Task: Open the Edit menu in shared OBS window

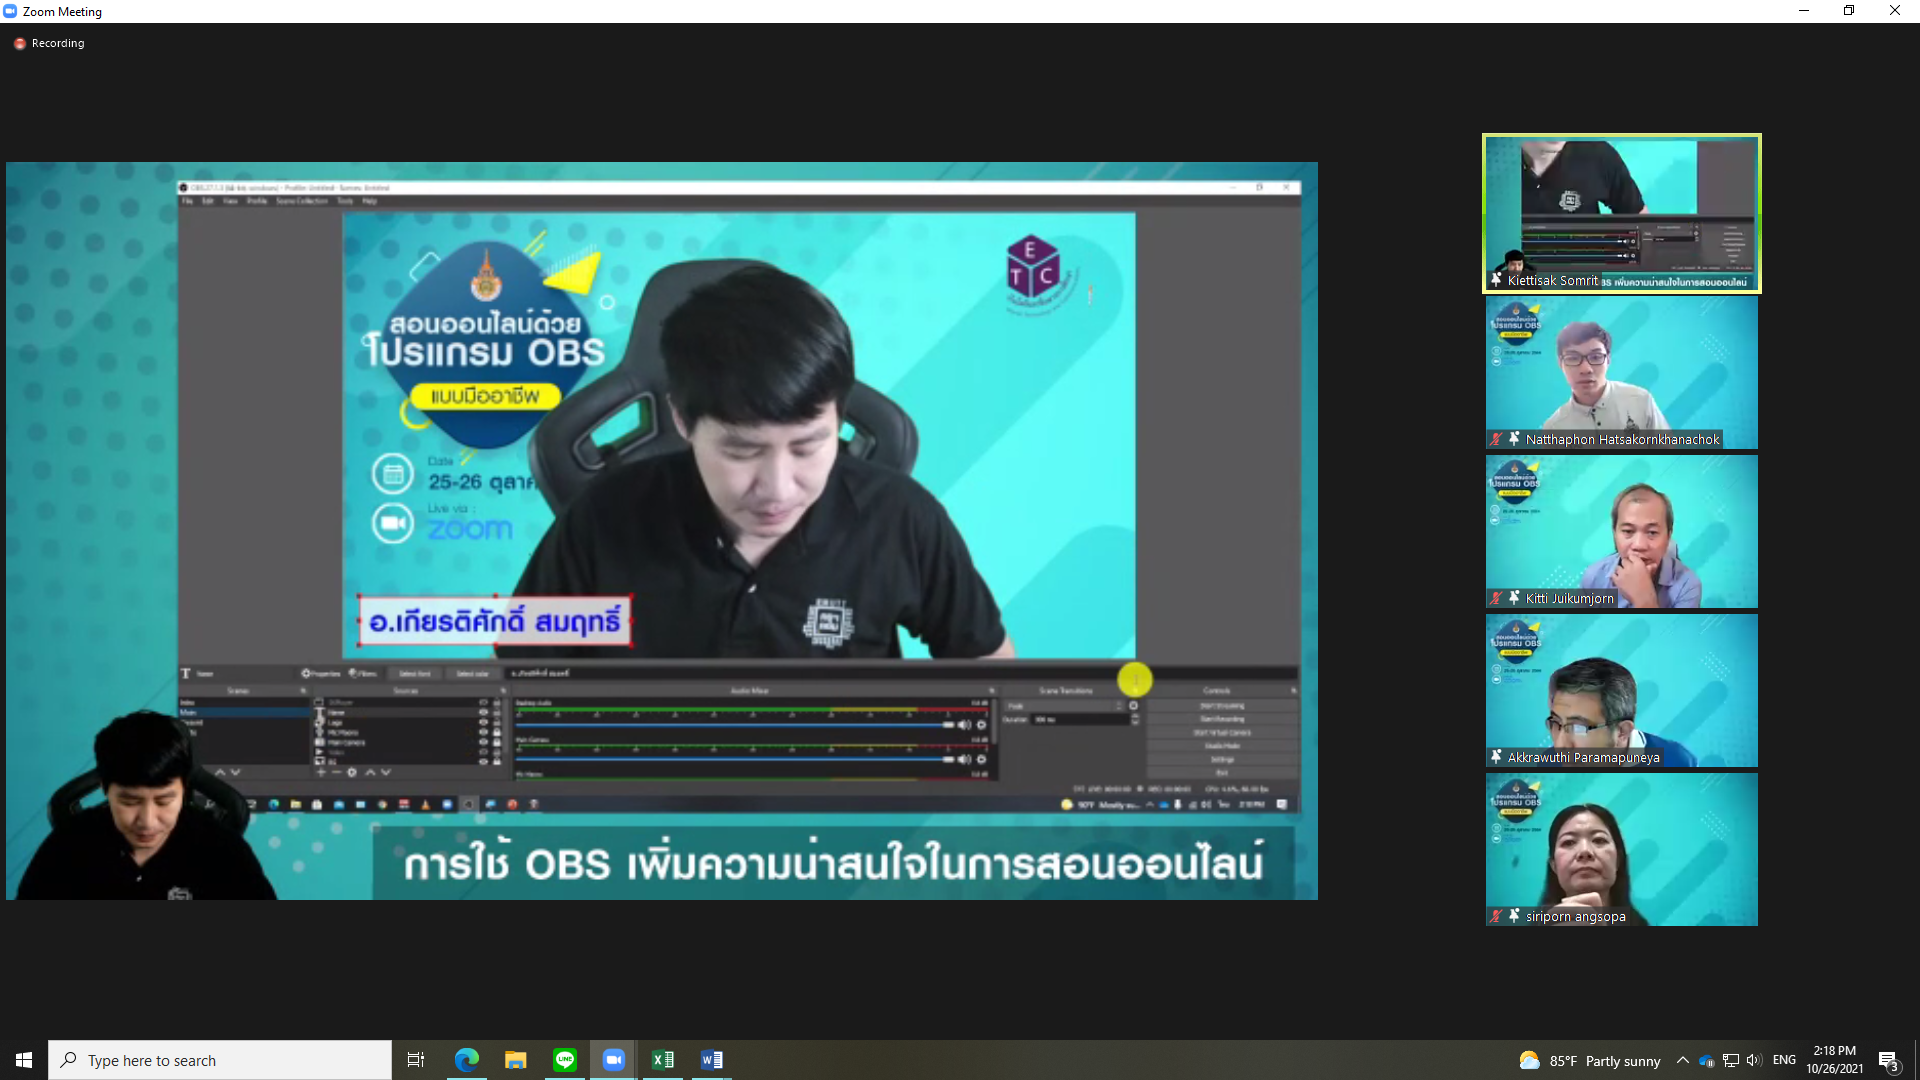Action: 208,201
